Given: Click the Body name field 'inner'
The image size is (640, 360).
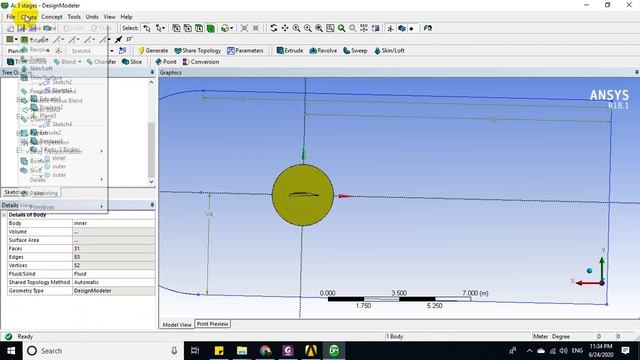Looking at the screenshot, I should coord(114,223).
